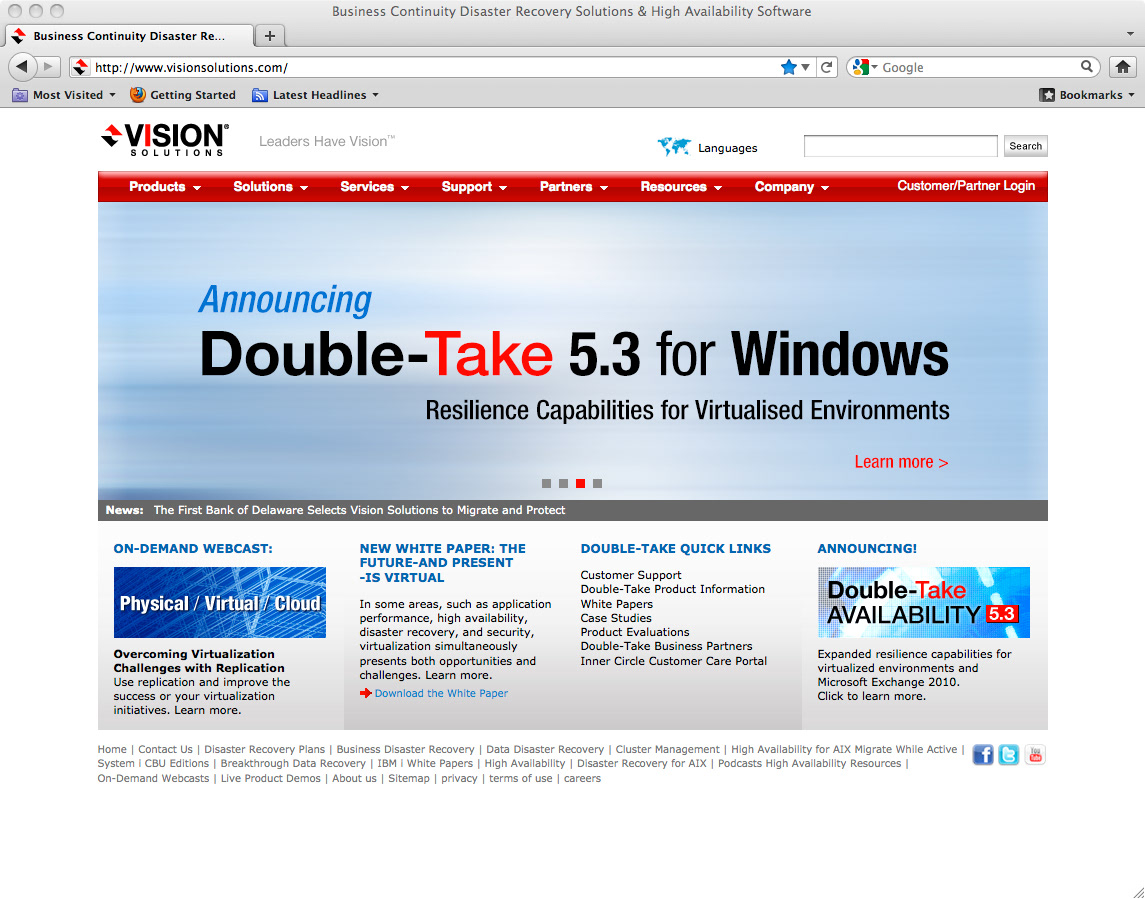Screen dimensions: 1145x899
Task: Open Live Product Demos footer link
Action: click(270, 779)
